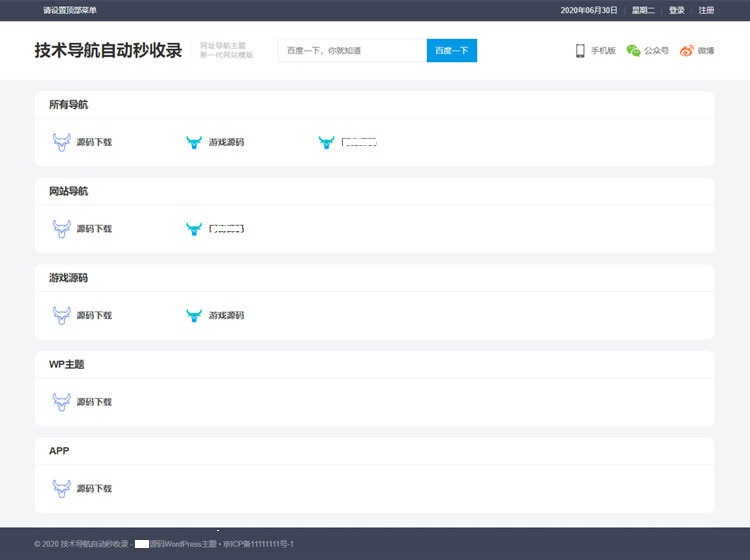Click 星期二 in the top bar

pos(643,10)
